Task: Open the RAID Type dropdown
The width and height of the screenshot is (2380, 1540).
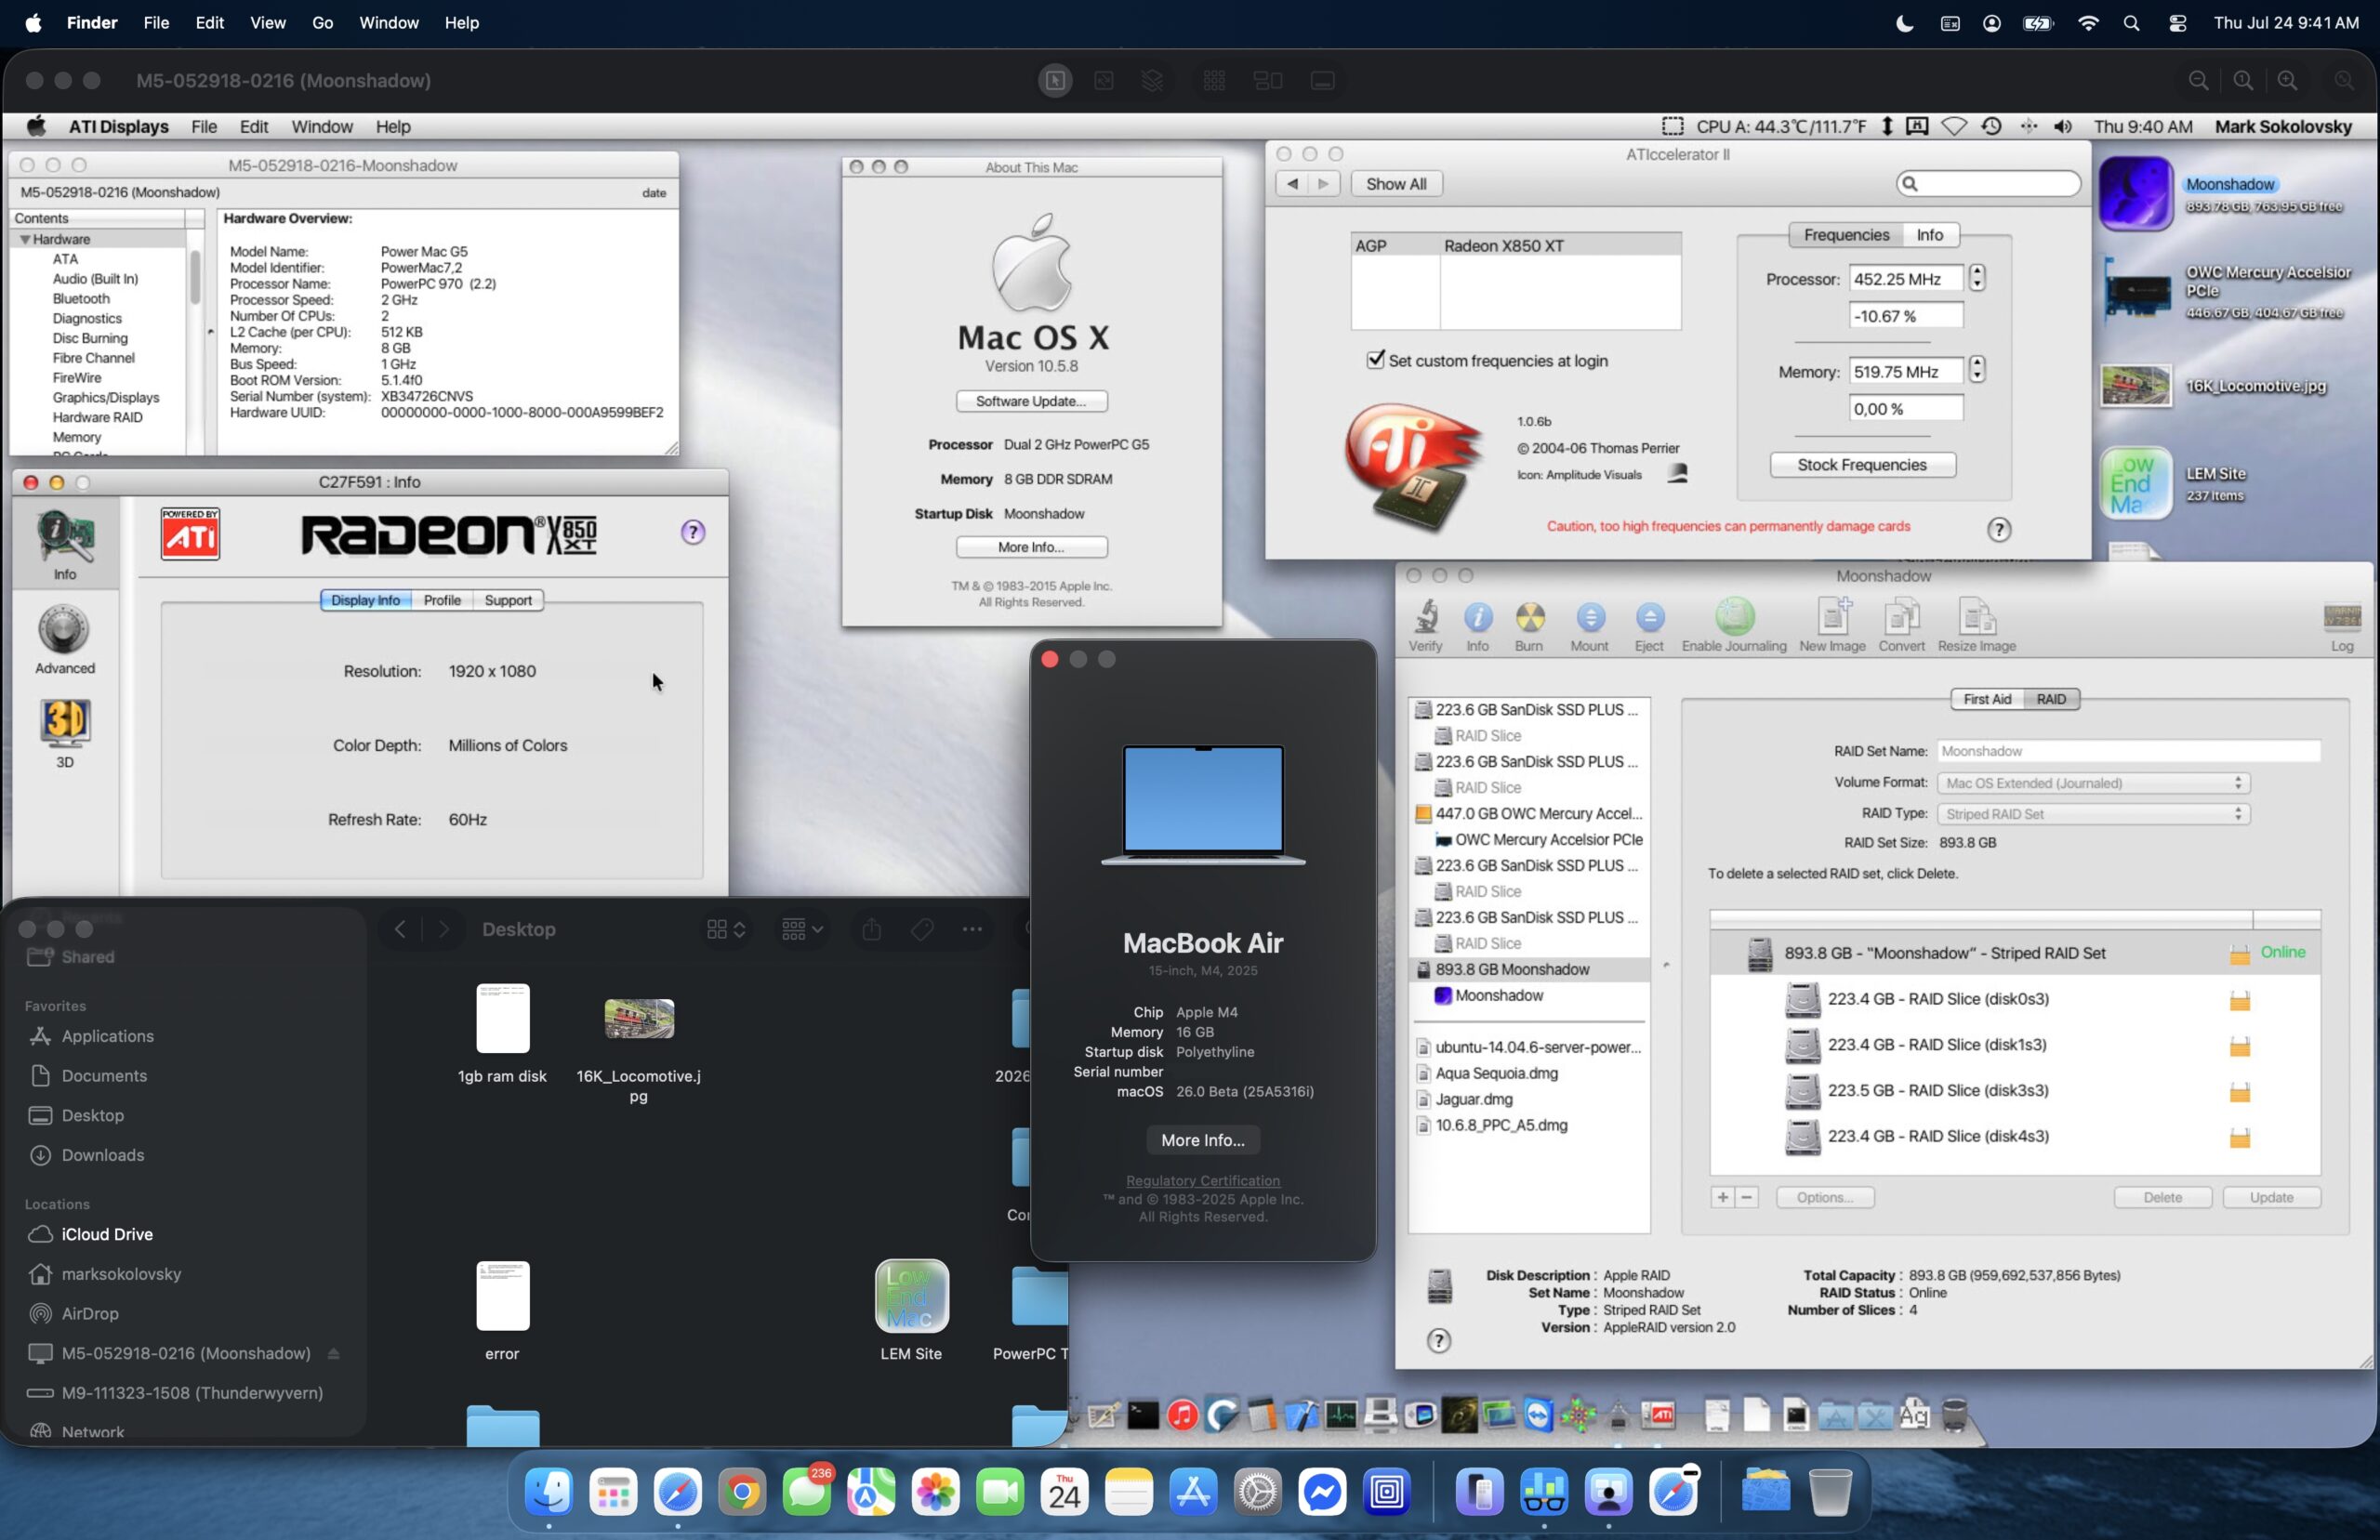Action: pyautogui.click(x=2093, y=814)
